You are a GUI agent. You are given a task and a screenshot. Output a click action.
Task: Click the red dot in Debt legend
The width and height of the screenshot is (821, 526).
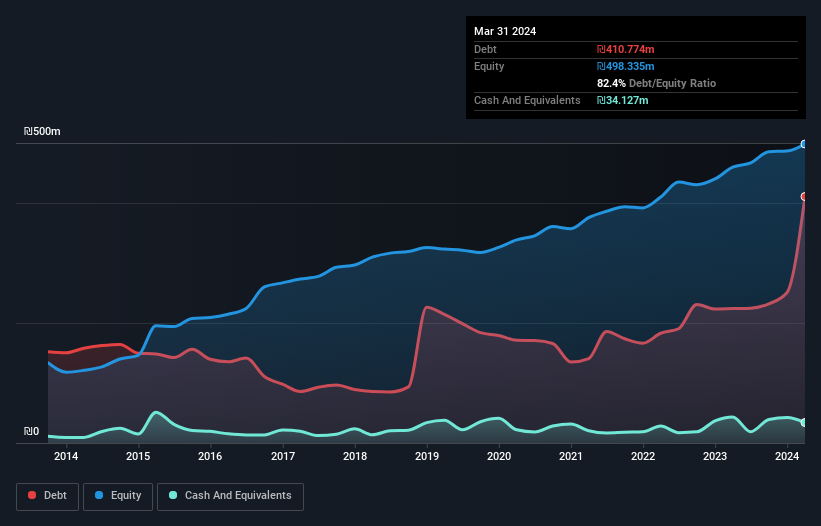click(x=32, y=495)
